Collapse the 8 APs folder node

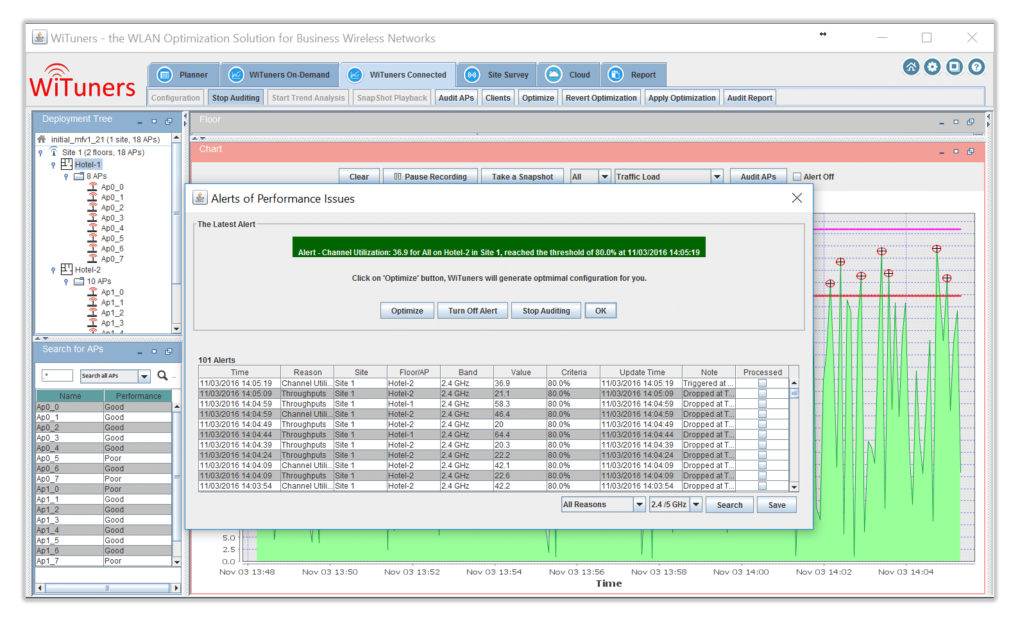[66, 176]
